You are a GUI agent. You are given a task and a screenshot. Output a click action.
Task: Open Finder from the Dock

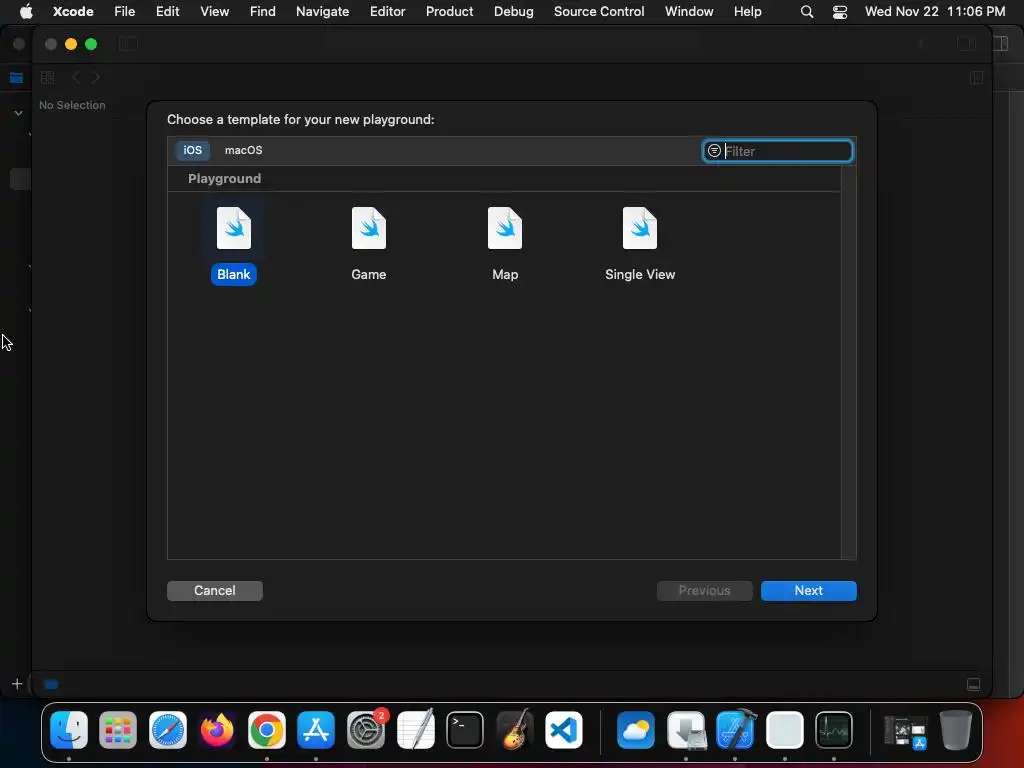69,729
